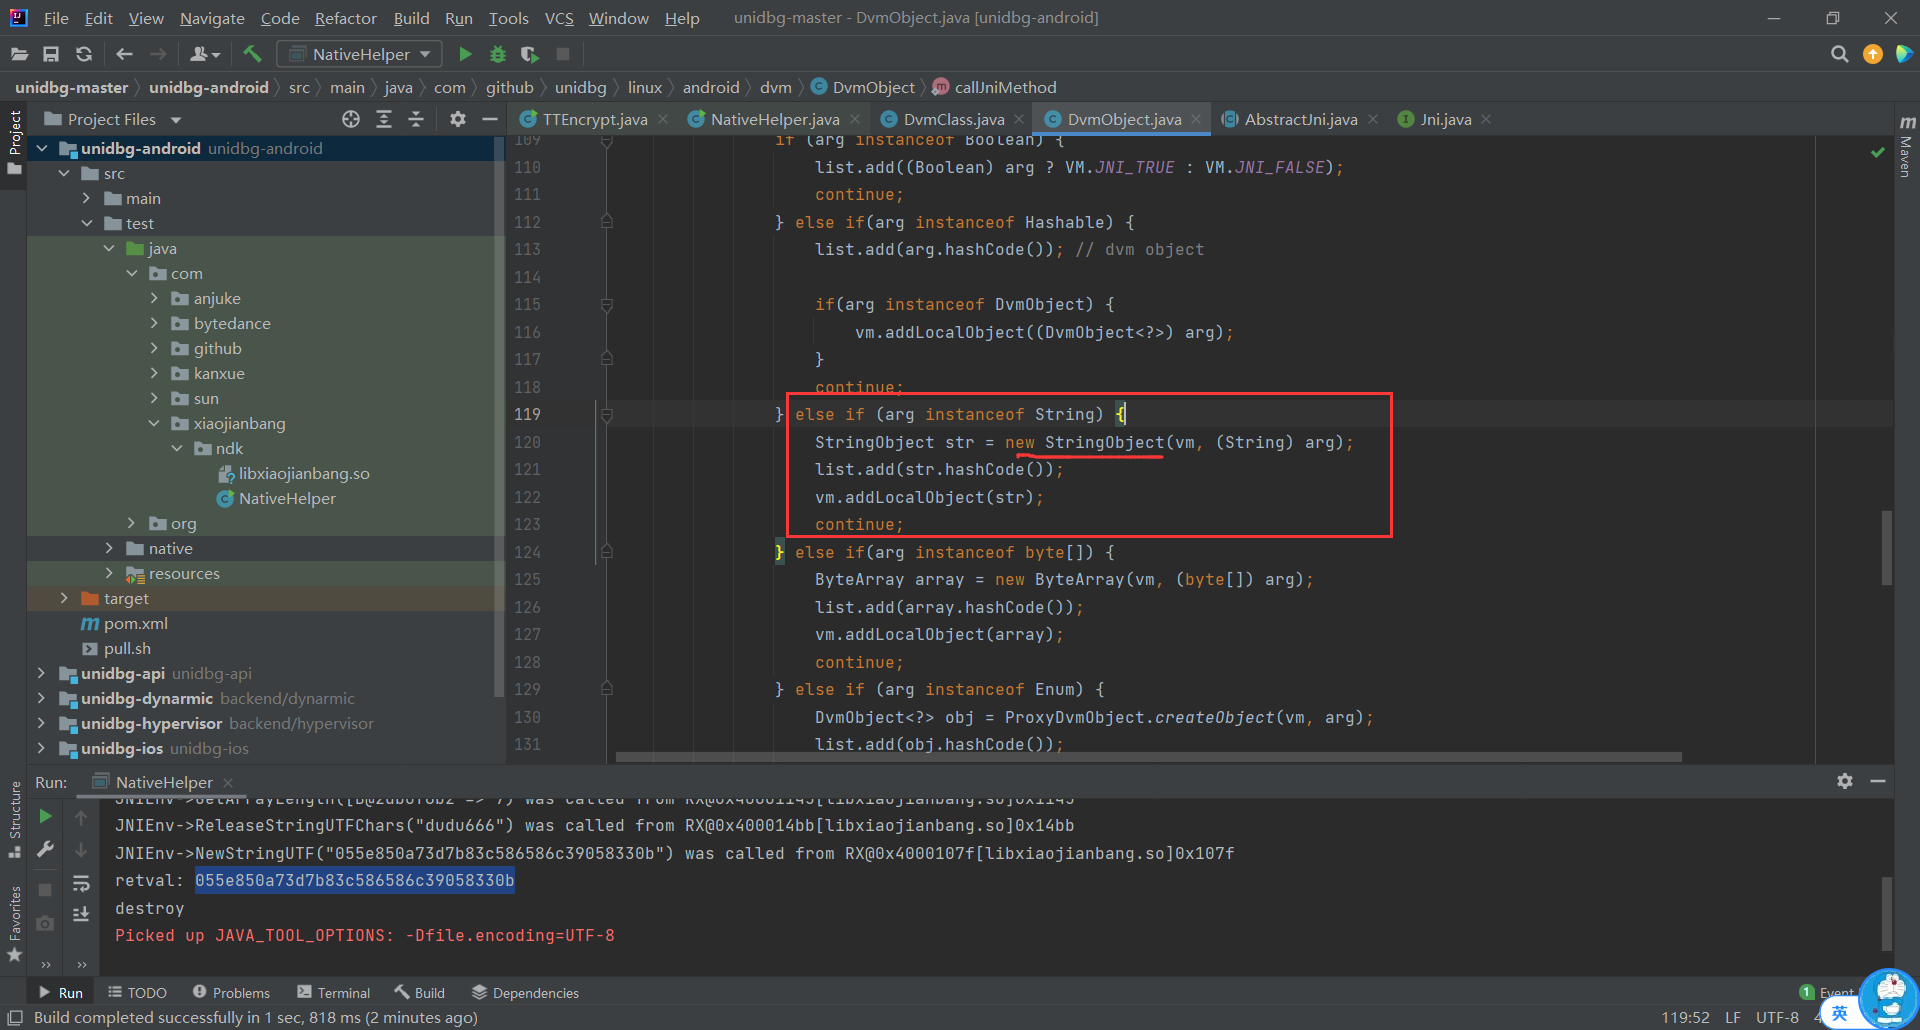Open the Refactor menu
Image resolution: width=1920 pixels, height=1030 pixels.
[345, 18]
